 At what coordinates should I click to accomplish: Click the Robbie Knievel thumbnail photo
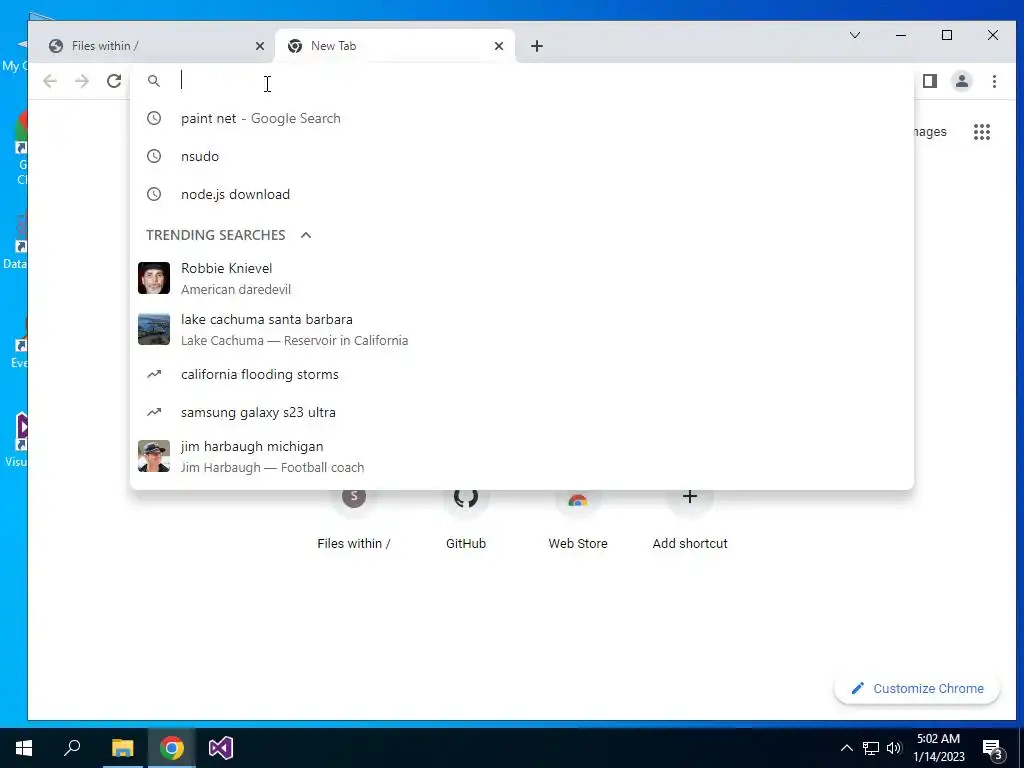coord(154,278)
